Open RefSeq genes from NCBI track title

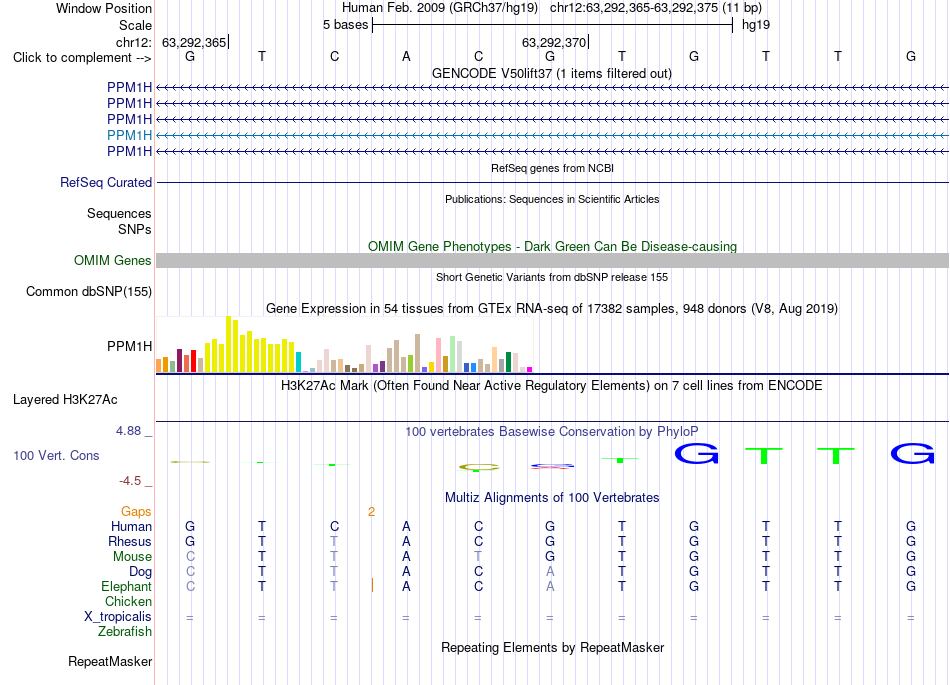[552, 168]
